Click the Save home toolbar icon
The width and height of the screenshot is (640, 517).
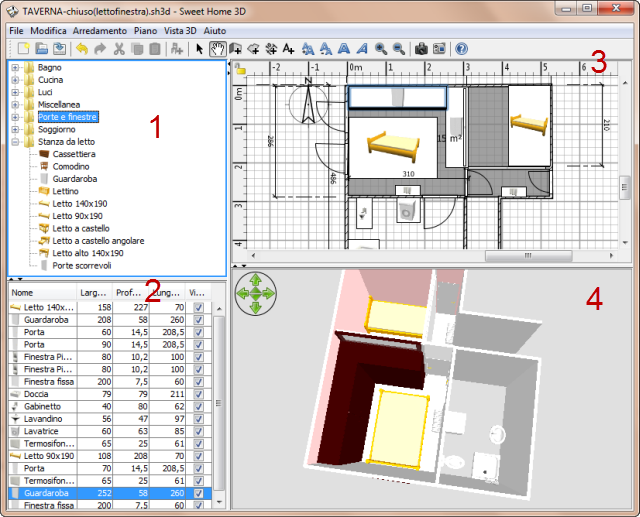point(60,48)
